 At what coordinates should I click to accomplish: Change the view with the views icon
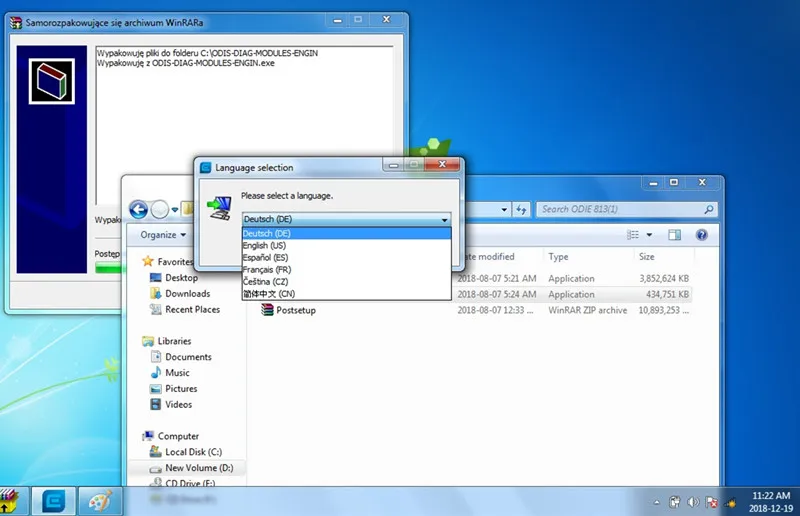(633, 235)
